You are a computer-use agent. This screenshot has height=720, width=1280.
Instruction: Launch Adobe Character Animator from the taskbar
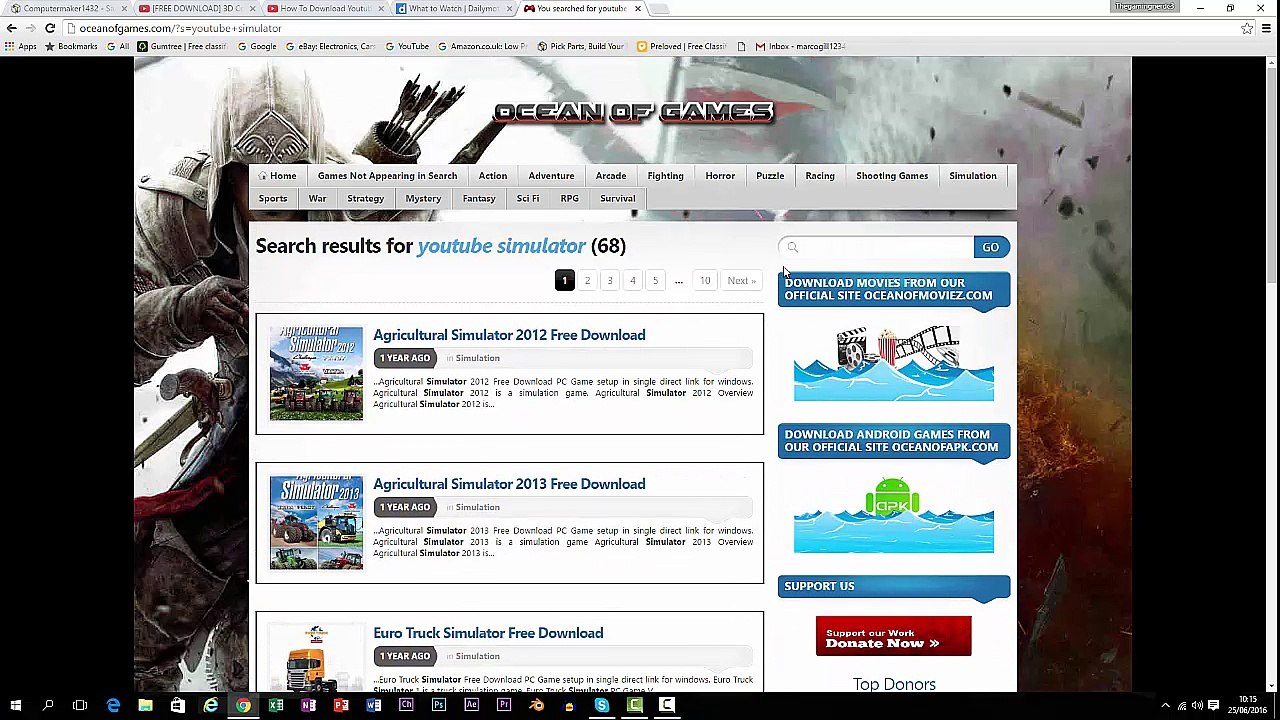click(x=406, y=706)
